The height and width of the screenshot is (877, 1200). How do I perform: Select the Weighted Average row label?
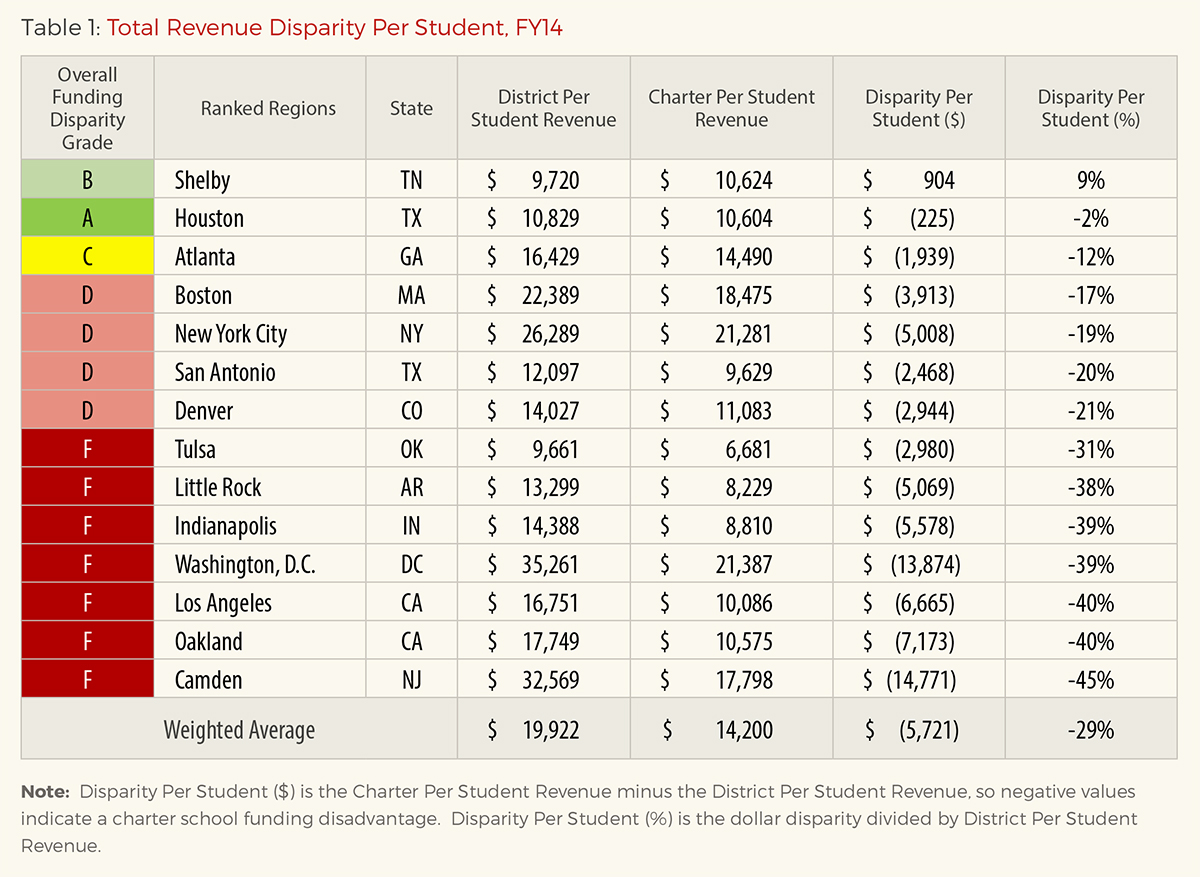(239, 730)
